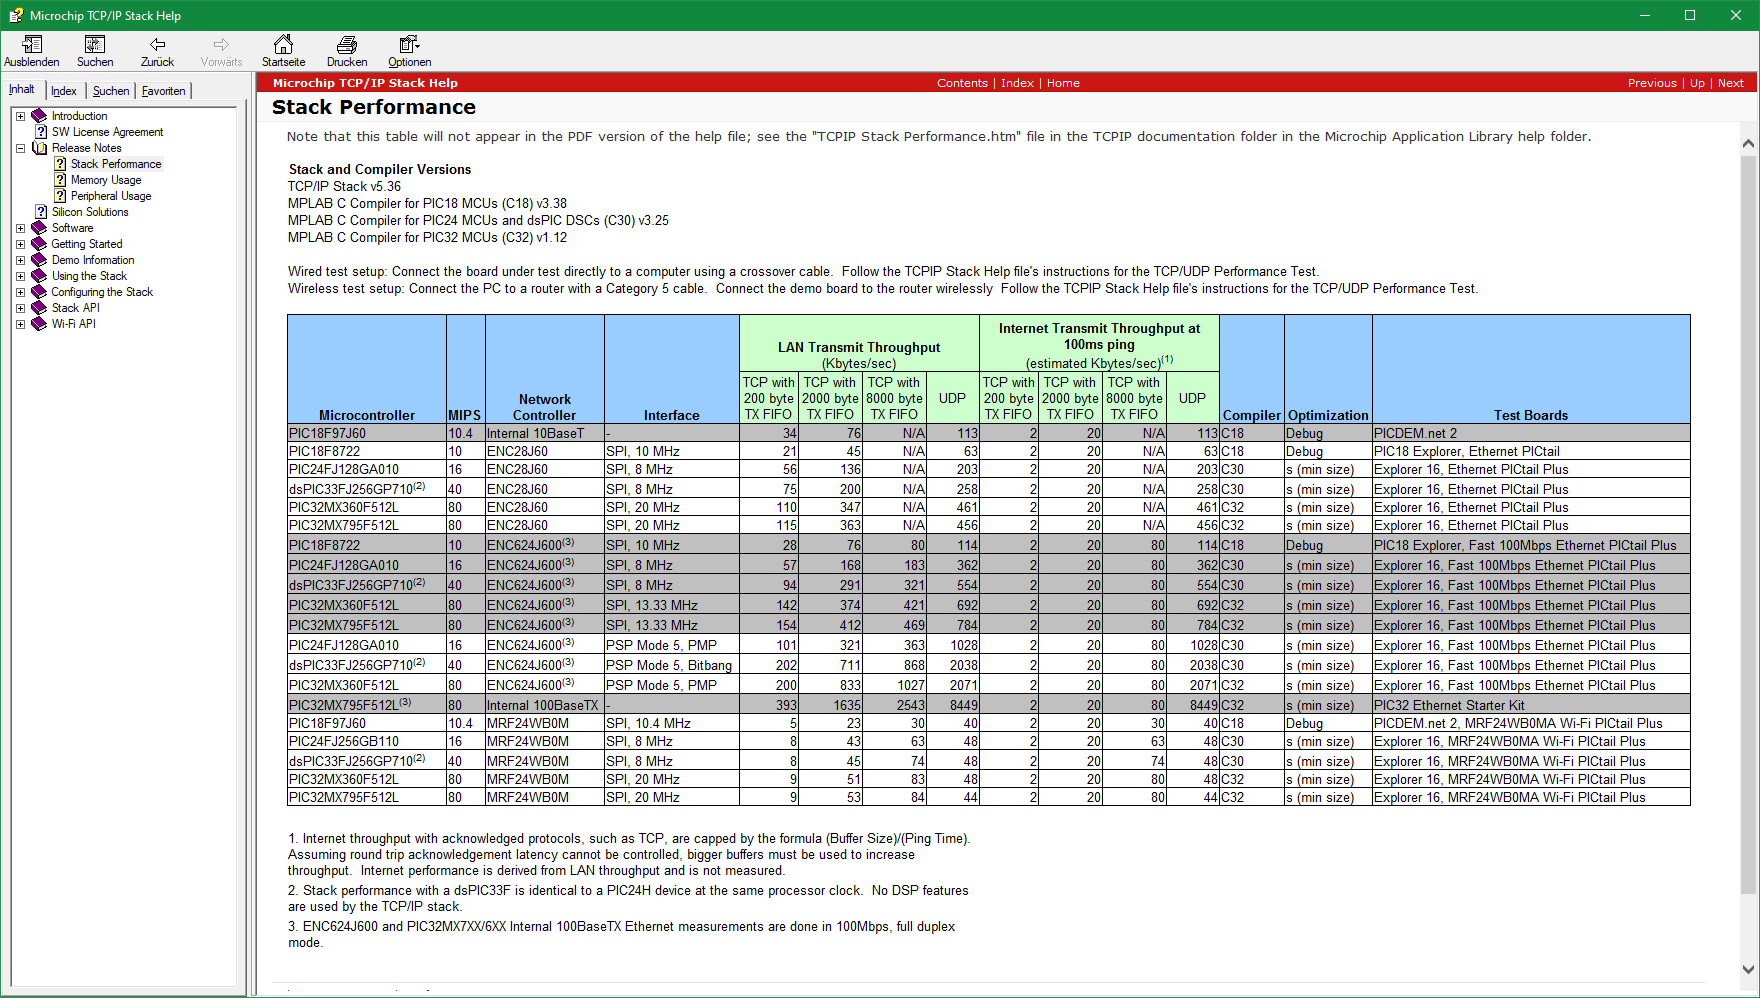Click the PIC18F97J60 cell in first row

(366, 433)
